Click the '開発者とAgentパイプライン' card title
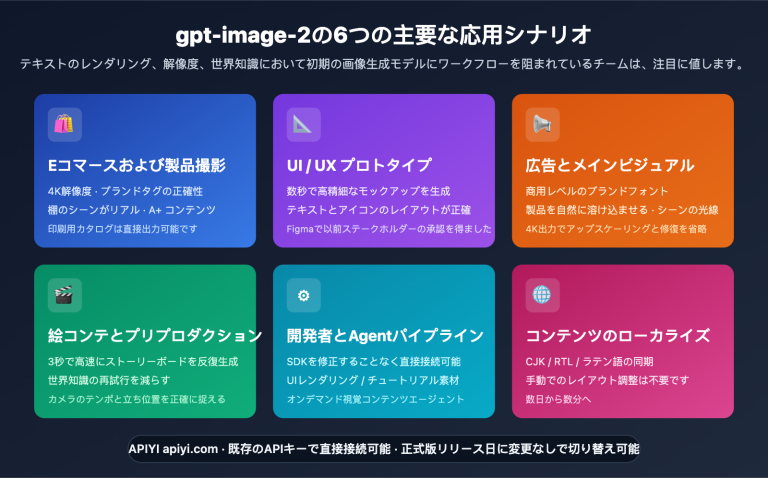Viewport: 768px width, 478px height. point(385,336)
